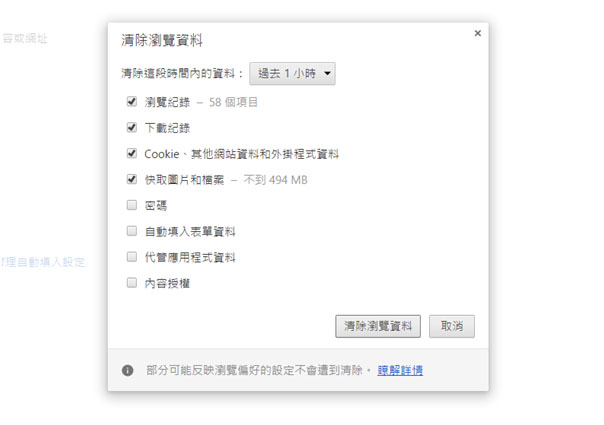Toggle the Cookie 其他網站資料 checkbox
The height and width of the screenshot is (425, 604).
[x=132, y=153]
